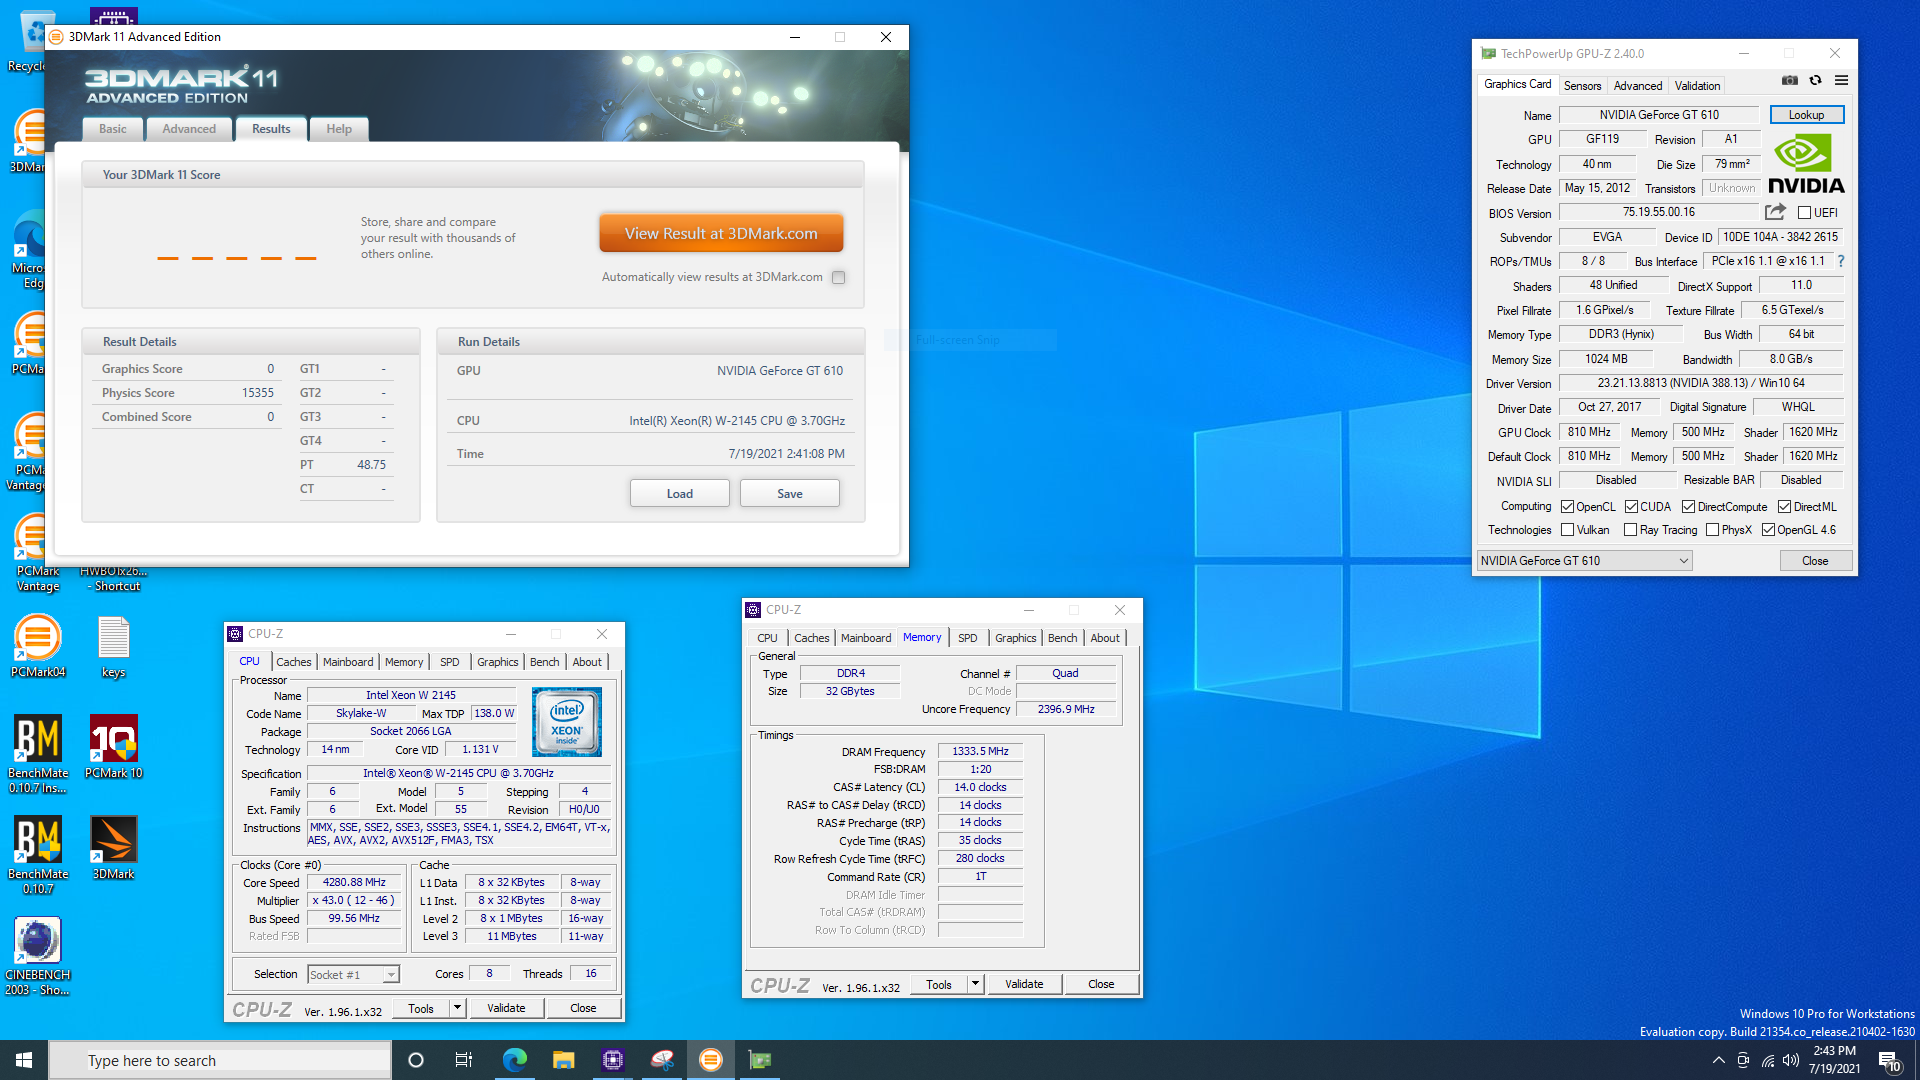
Task: Open the Validation tab in GPU-Z
Action: [1697, 86]
